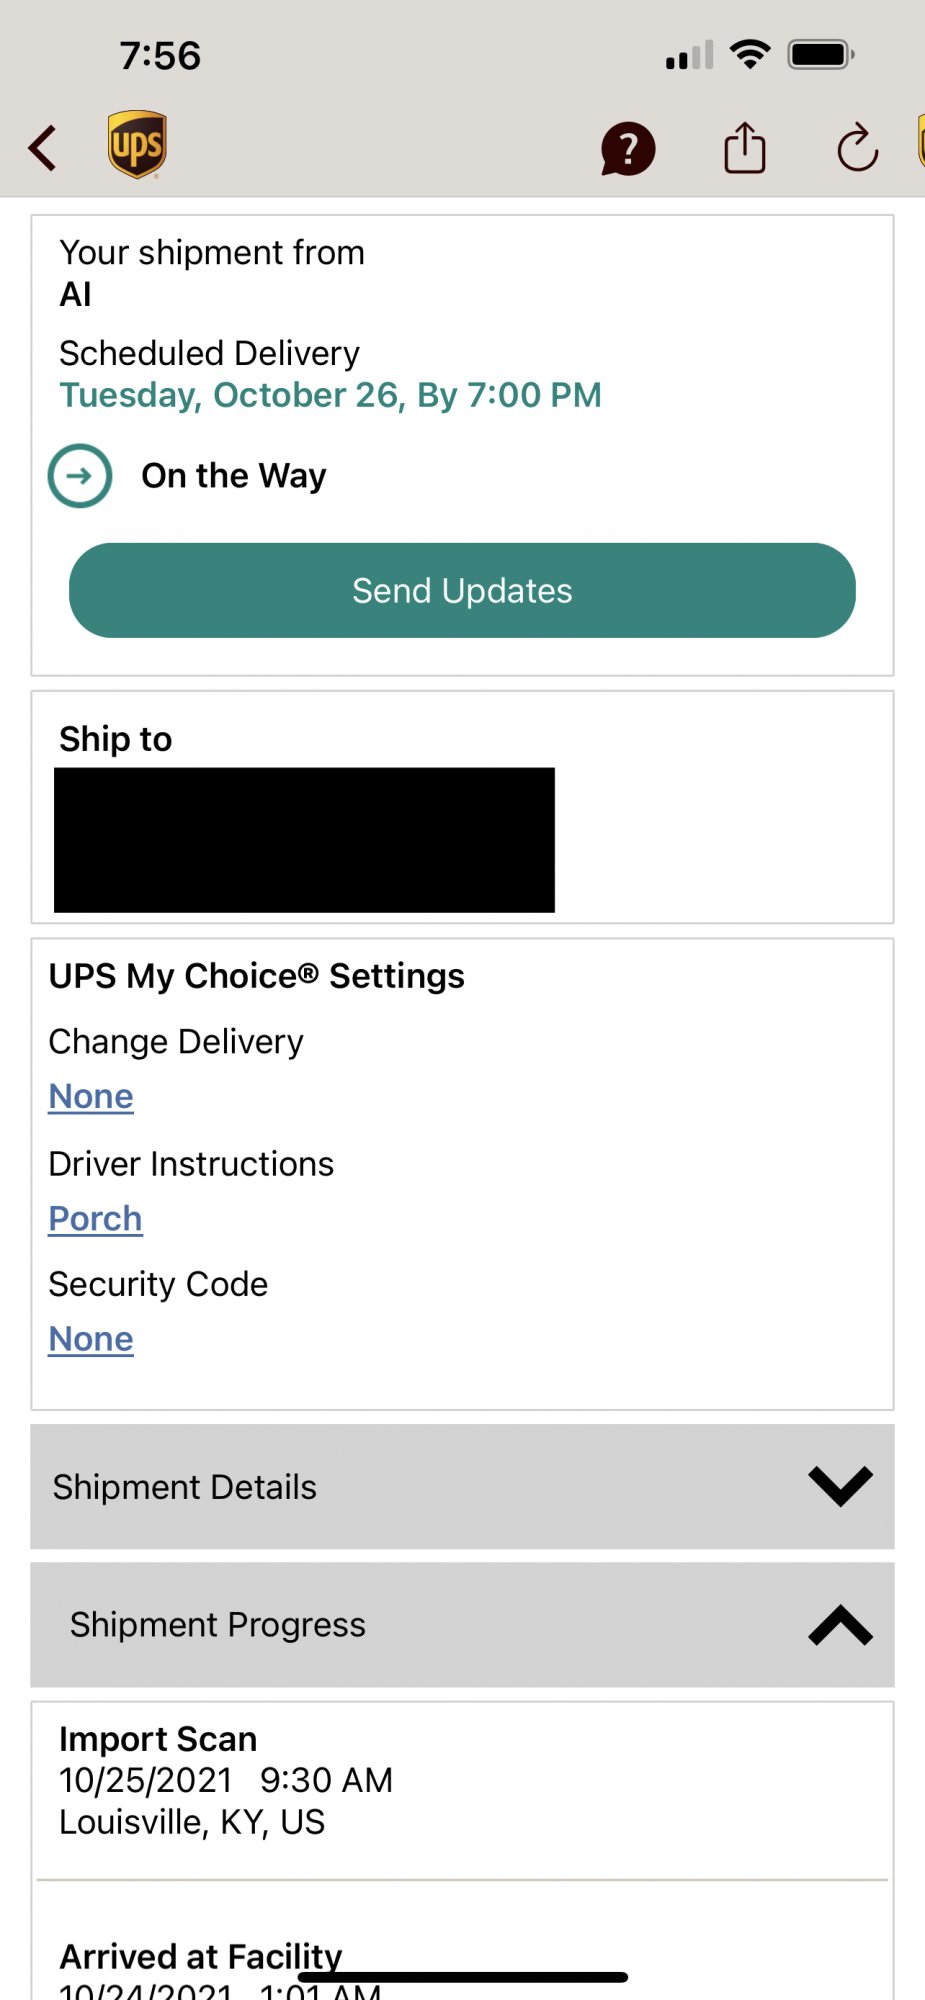The image size is (925, 2000).
Task: Tap the Shipment Details down chevron
Action: tap(840, 1486)
